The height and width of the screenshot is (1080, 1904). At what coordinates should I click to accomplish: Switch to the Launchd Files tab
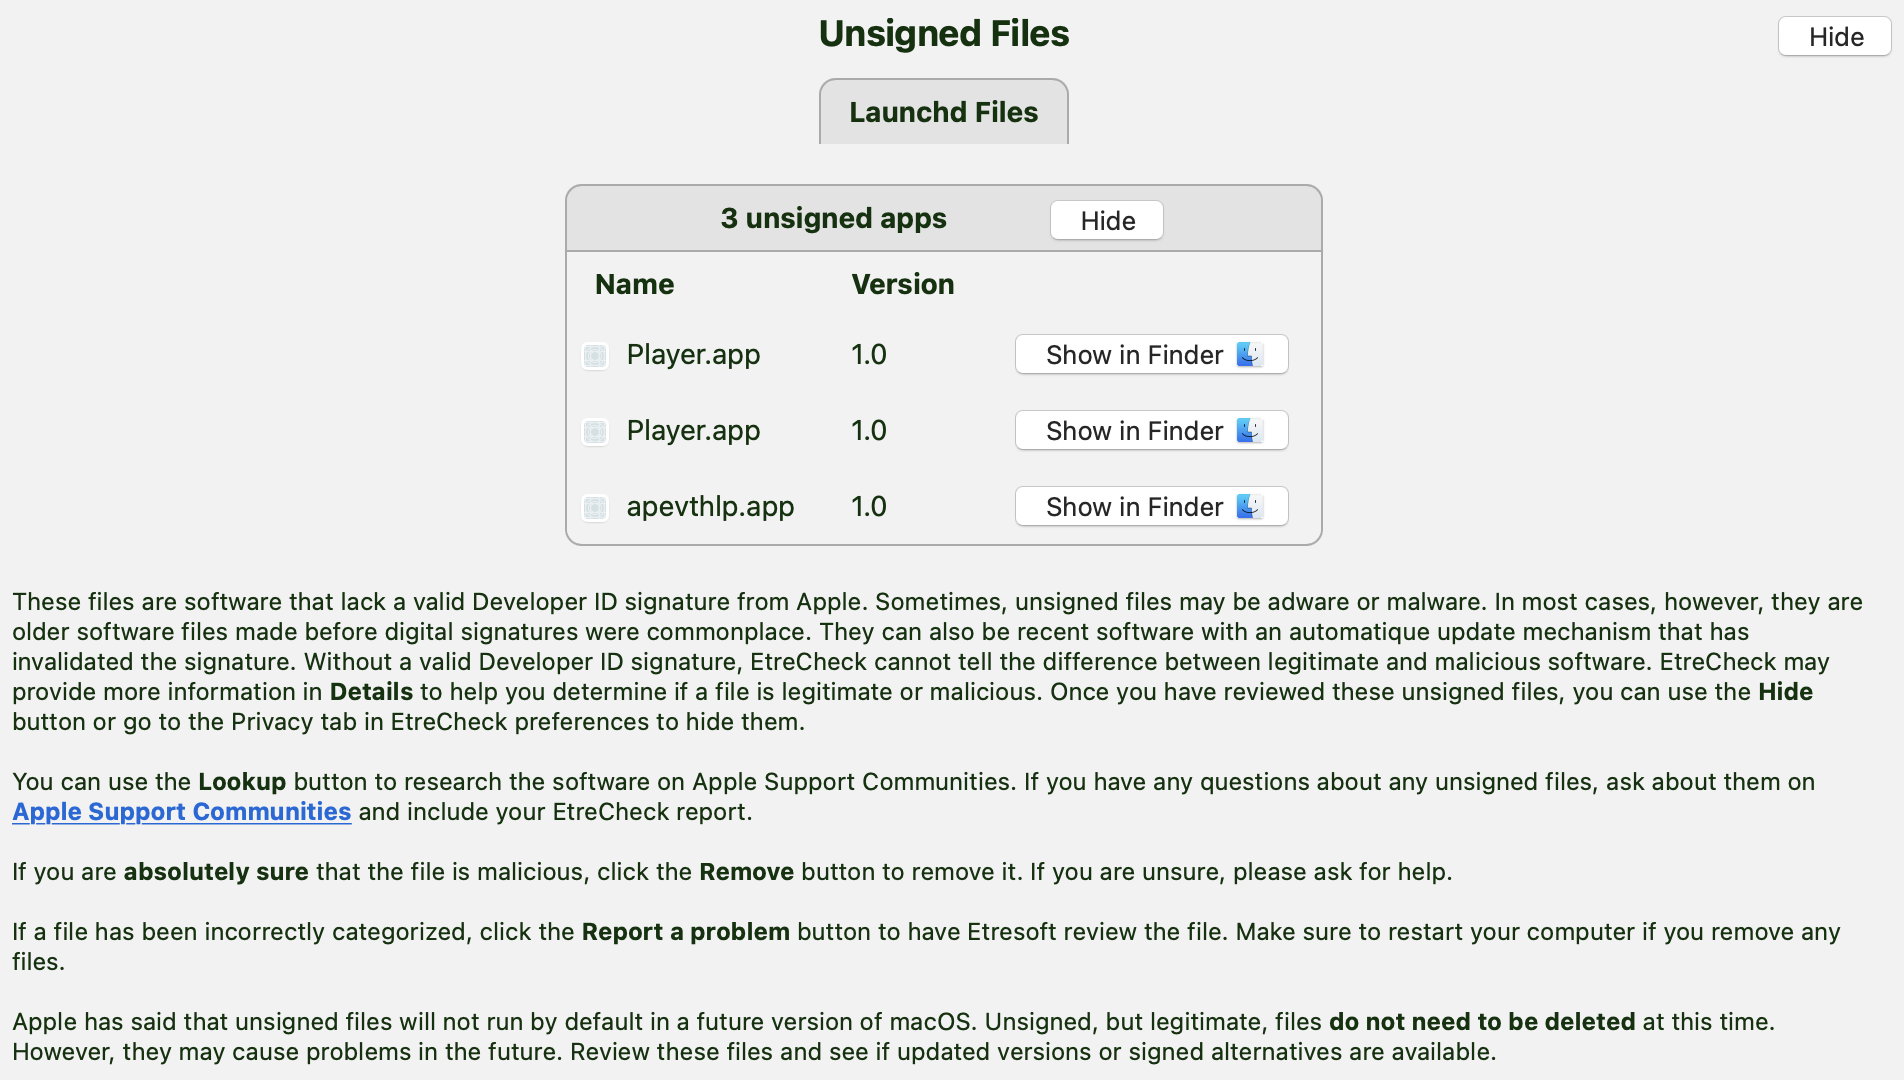point(944,112)
